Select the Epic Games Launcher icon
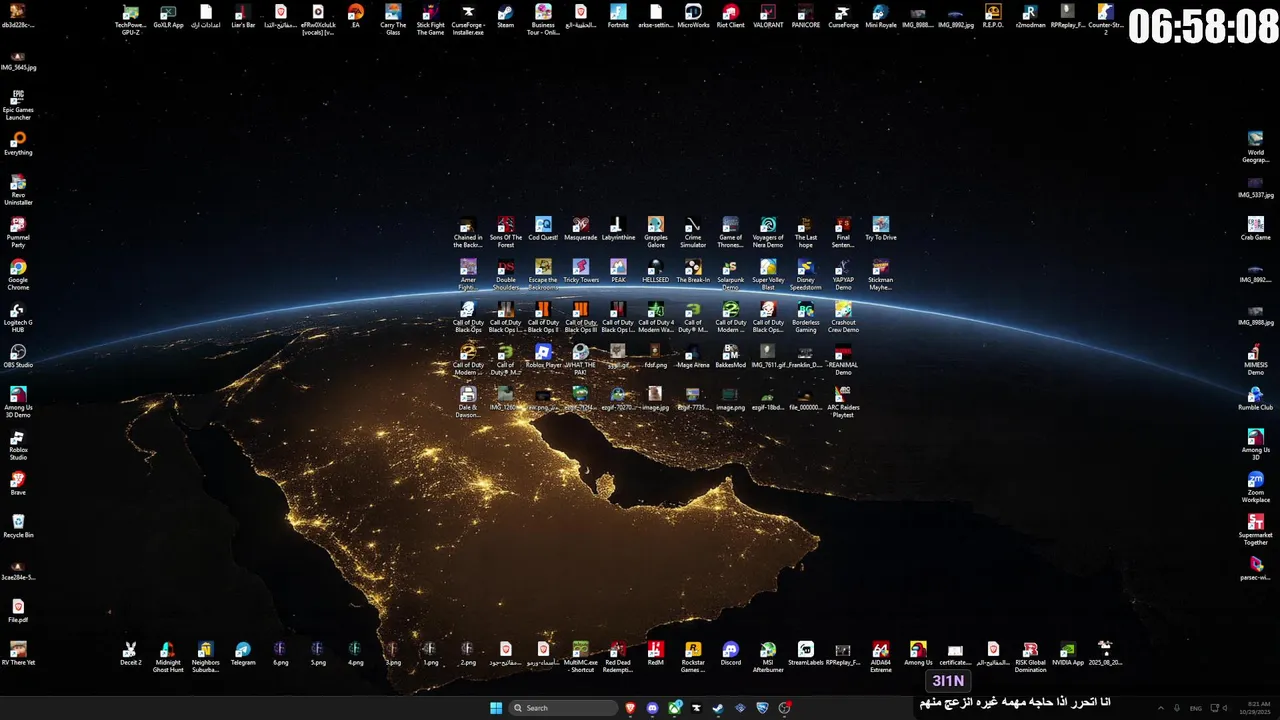The height and width of the screenshot is (720, 1280). [18, 105]
